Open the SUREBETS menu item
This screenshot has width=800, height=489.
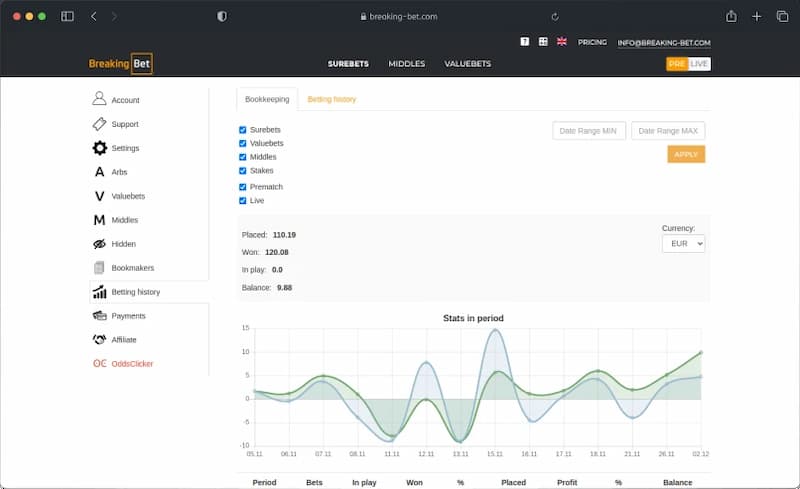[348, 64]
